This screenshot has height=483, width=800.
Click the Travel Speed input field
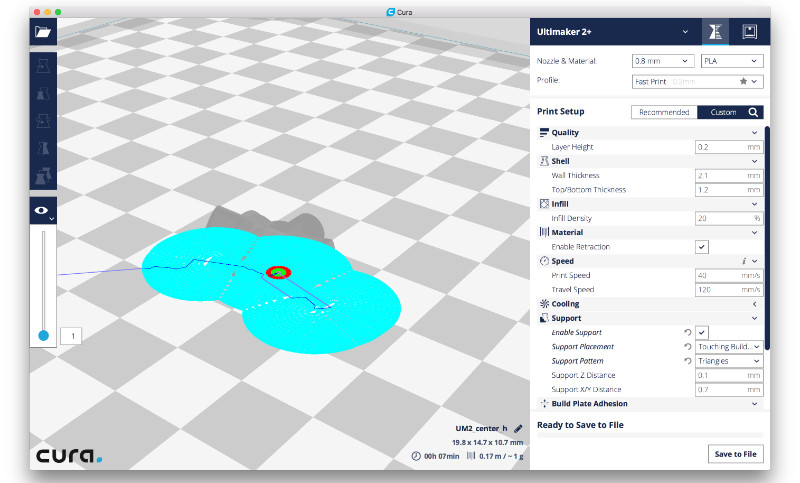[x=730, y=290]
